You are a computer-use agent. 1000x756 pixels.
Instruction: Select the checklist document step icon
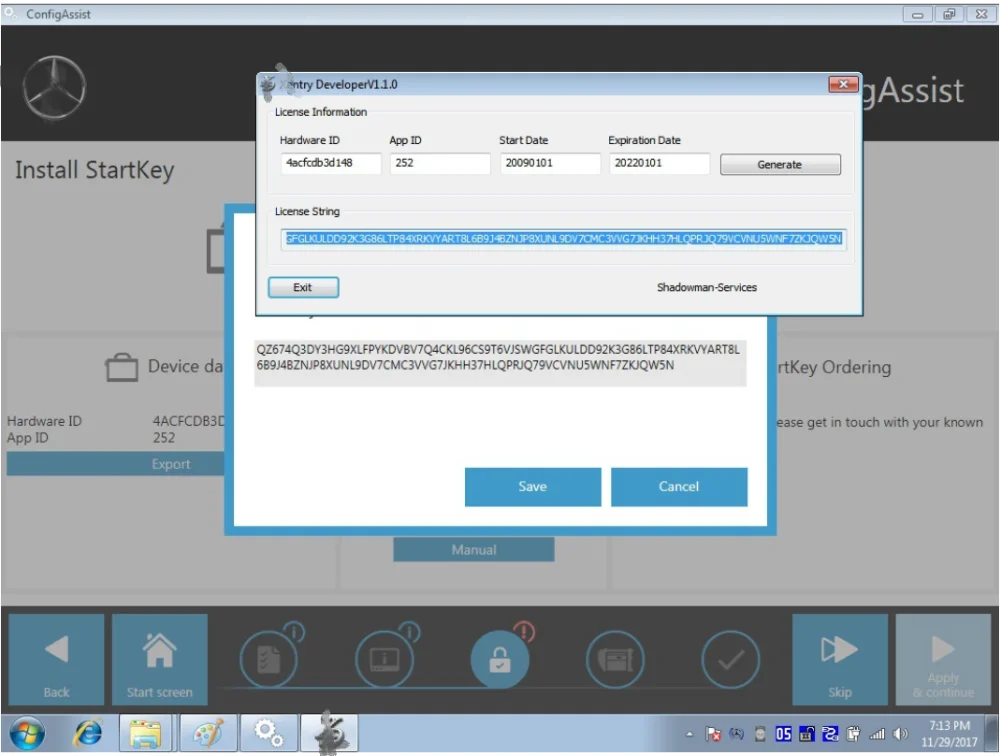click(268, 660)
